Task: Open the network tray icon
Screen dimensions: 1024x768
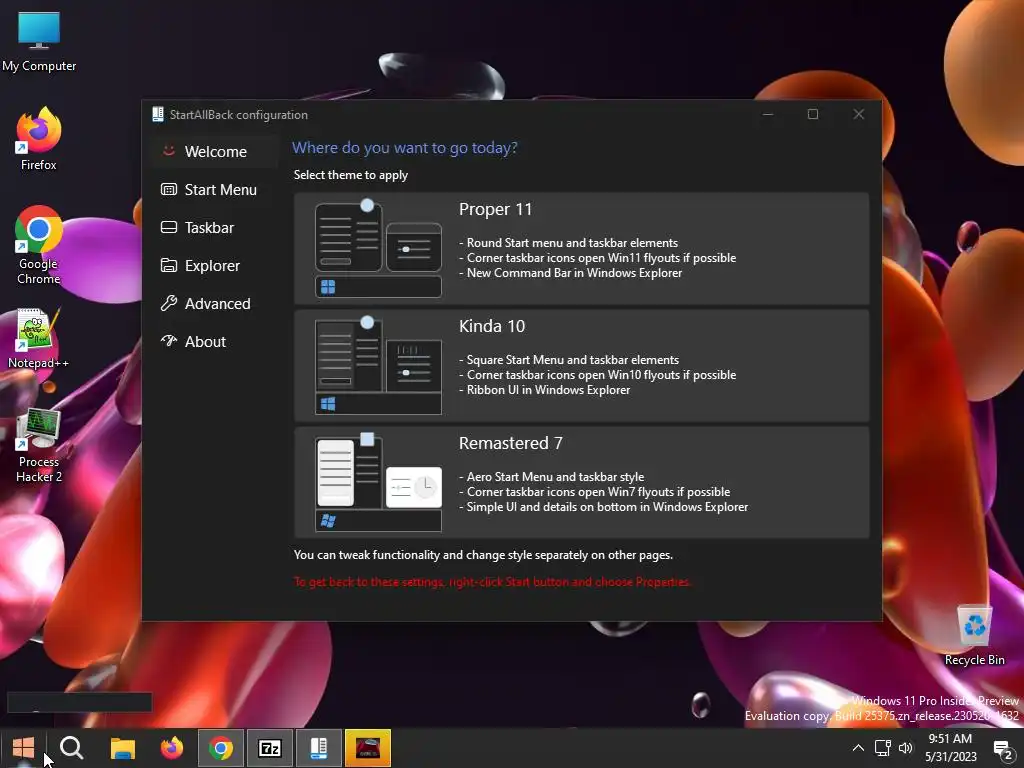Action: 882,748
